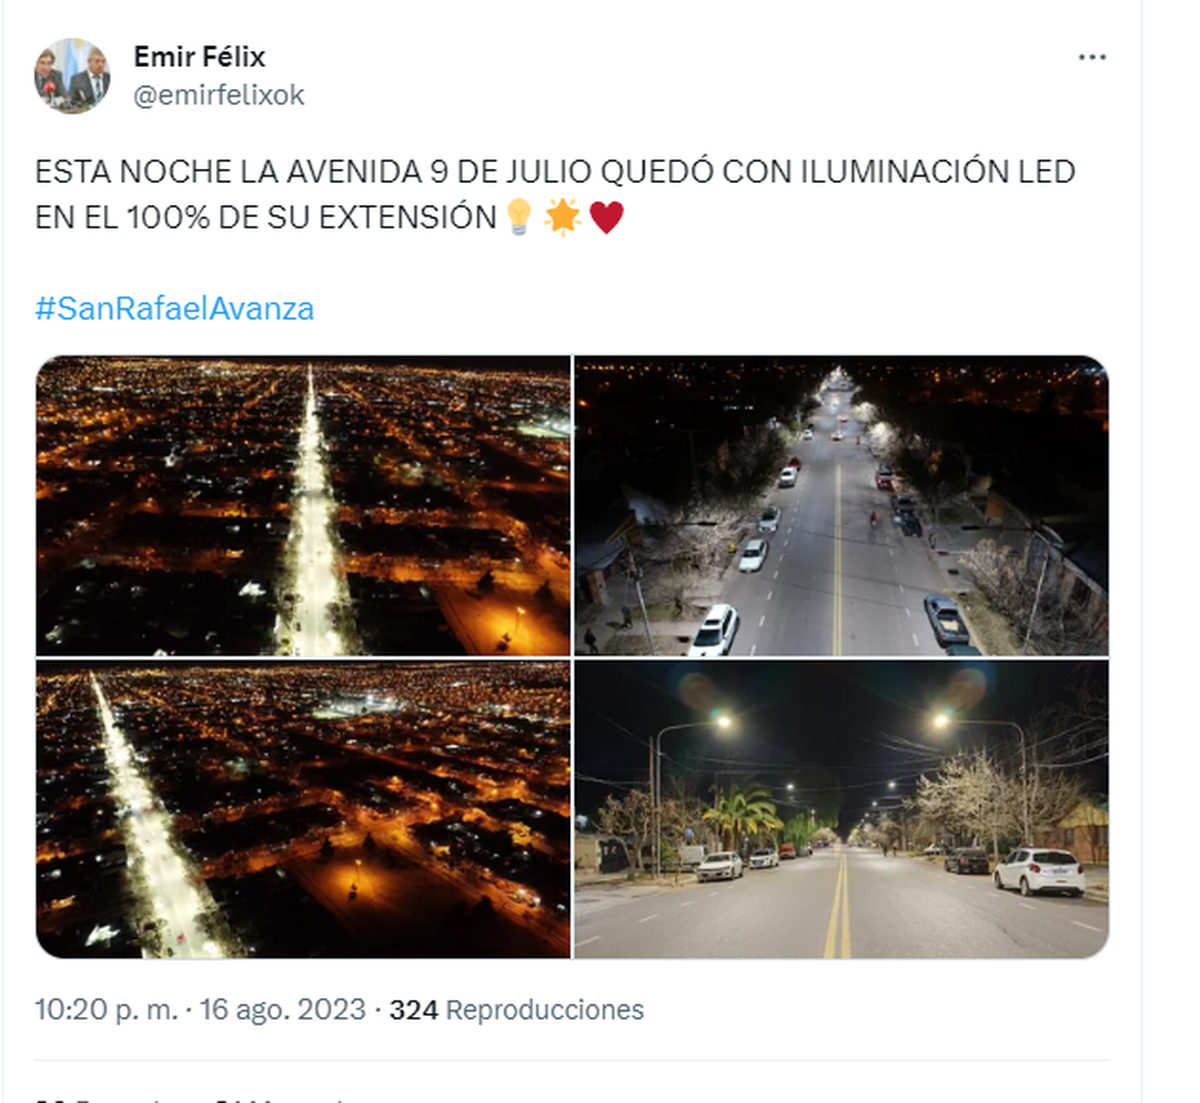Click the red heart emoji
The height and width of the screenshot is (1103, 1200).
606,217
